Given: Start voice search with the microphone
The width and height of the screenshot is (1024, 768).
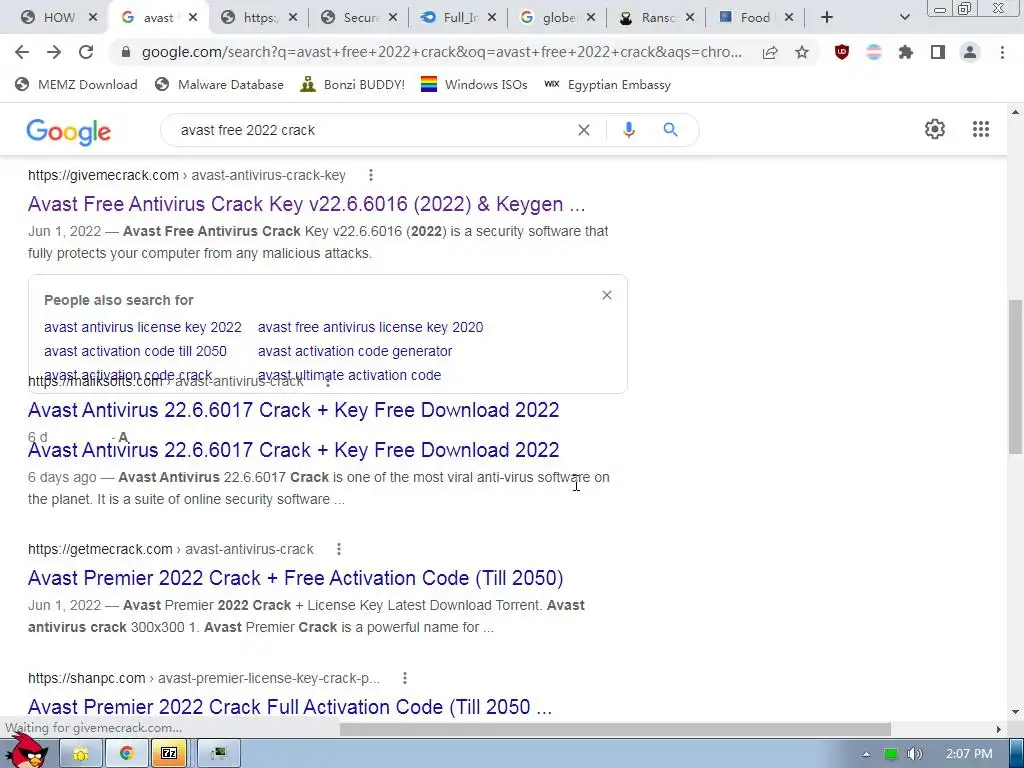Looking at the screenshot, I should pos(628,130).
